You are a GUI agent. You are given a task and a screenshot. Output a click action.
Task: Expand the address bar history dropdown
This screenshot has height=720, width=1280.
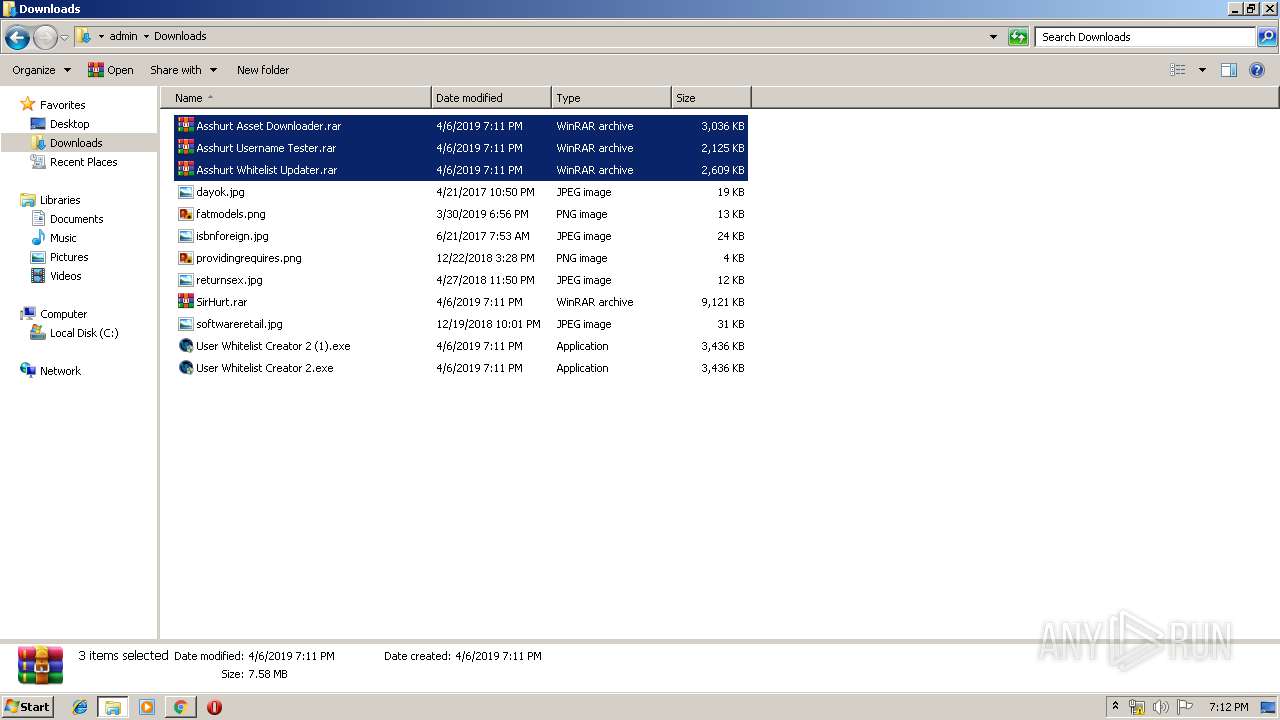pyautogui.click(x=993, y=37)
